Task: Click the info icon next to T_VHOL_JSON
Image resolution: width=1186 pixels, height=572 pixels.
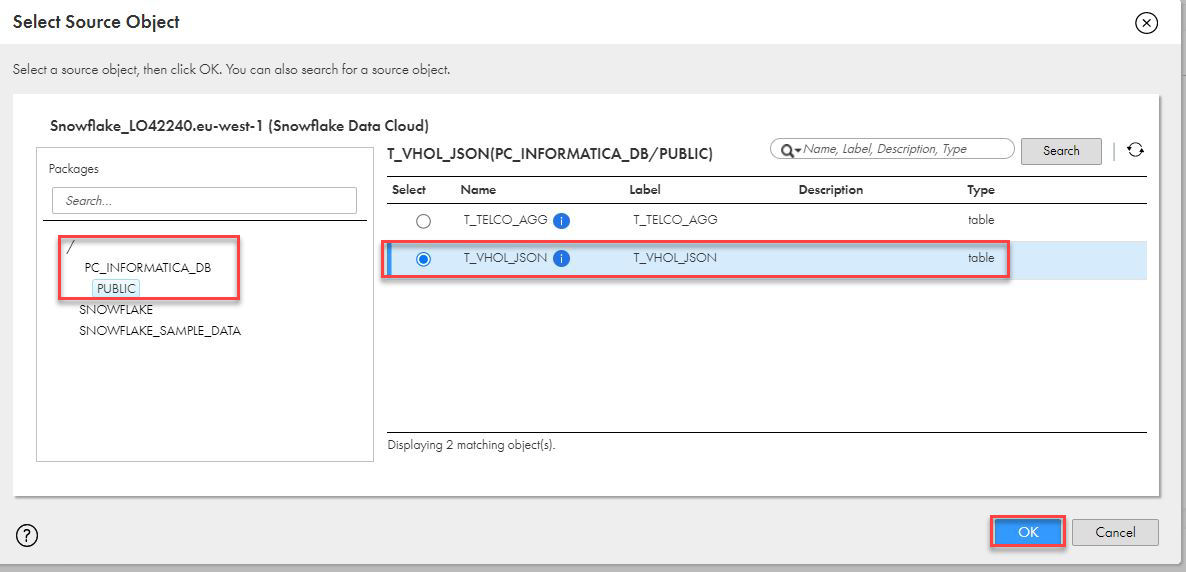Action: (561, 258)
